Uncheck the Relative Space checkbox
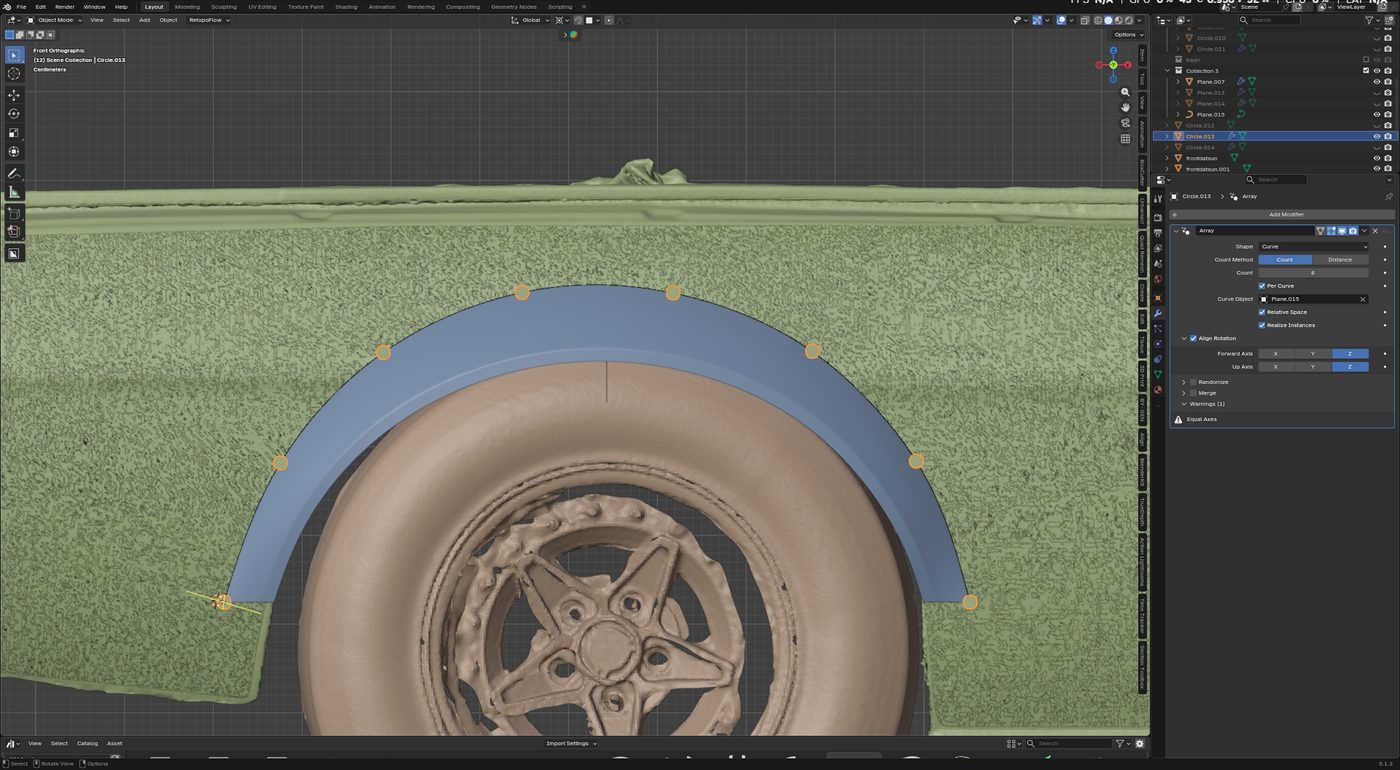1400x770 pixels. tap(1262, 312)
